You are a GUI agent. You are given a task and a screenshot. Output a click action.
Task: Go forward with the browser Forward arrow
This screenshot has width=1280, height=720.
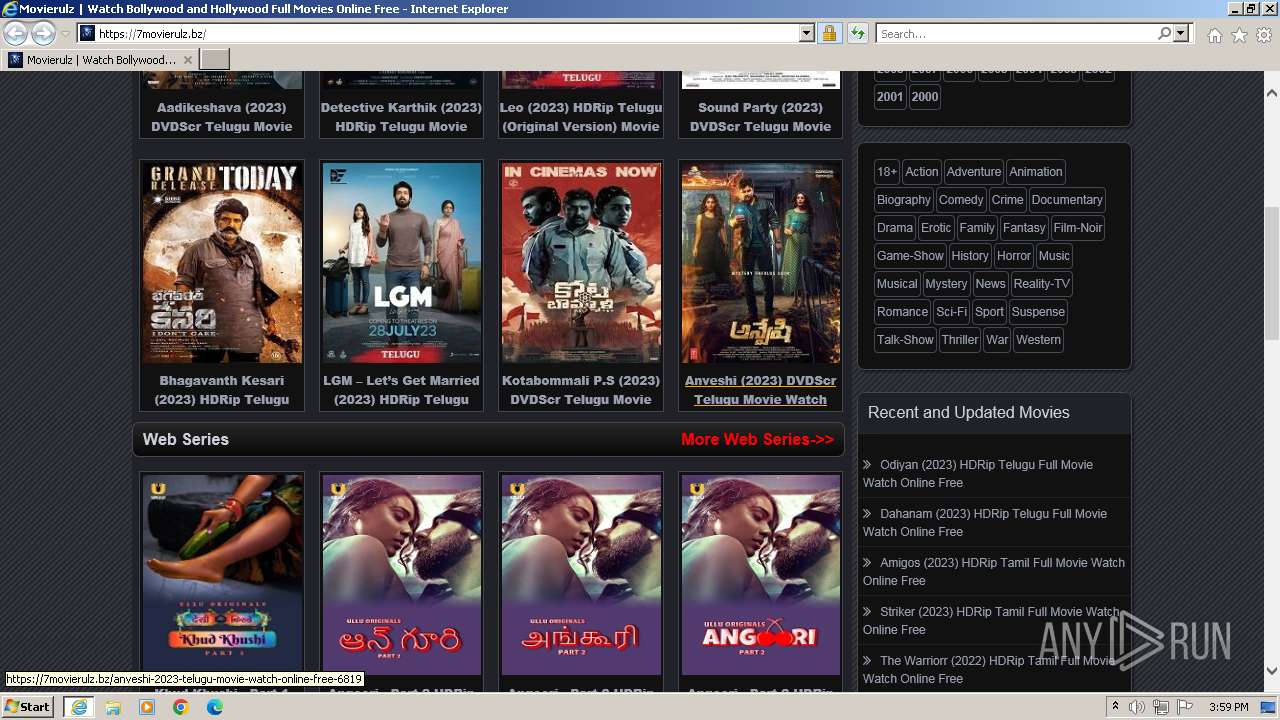click(x=43, y=34)
